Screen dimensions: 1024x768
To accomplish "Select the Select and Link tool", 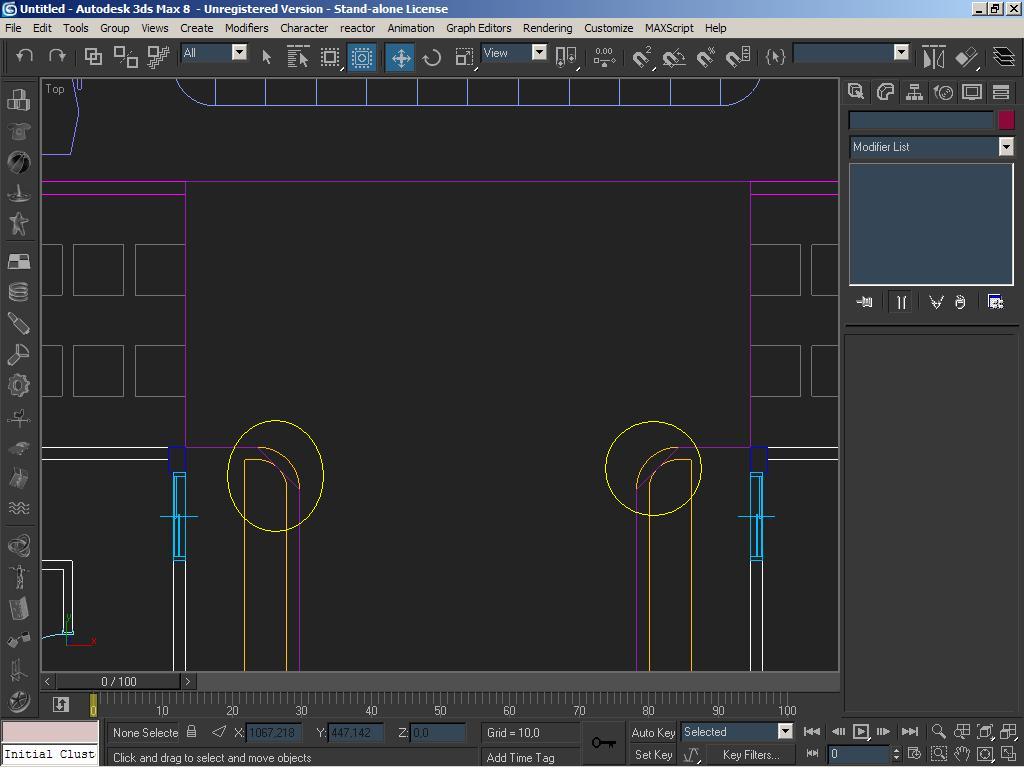I will tap(93, 57).
